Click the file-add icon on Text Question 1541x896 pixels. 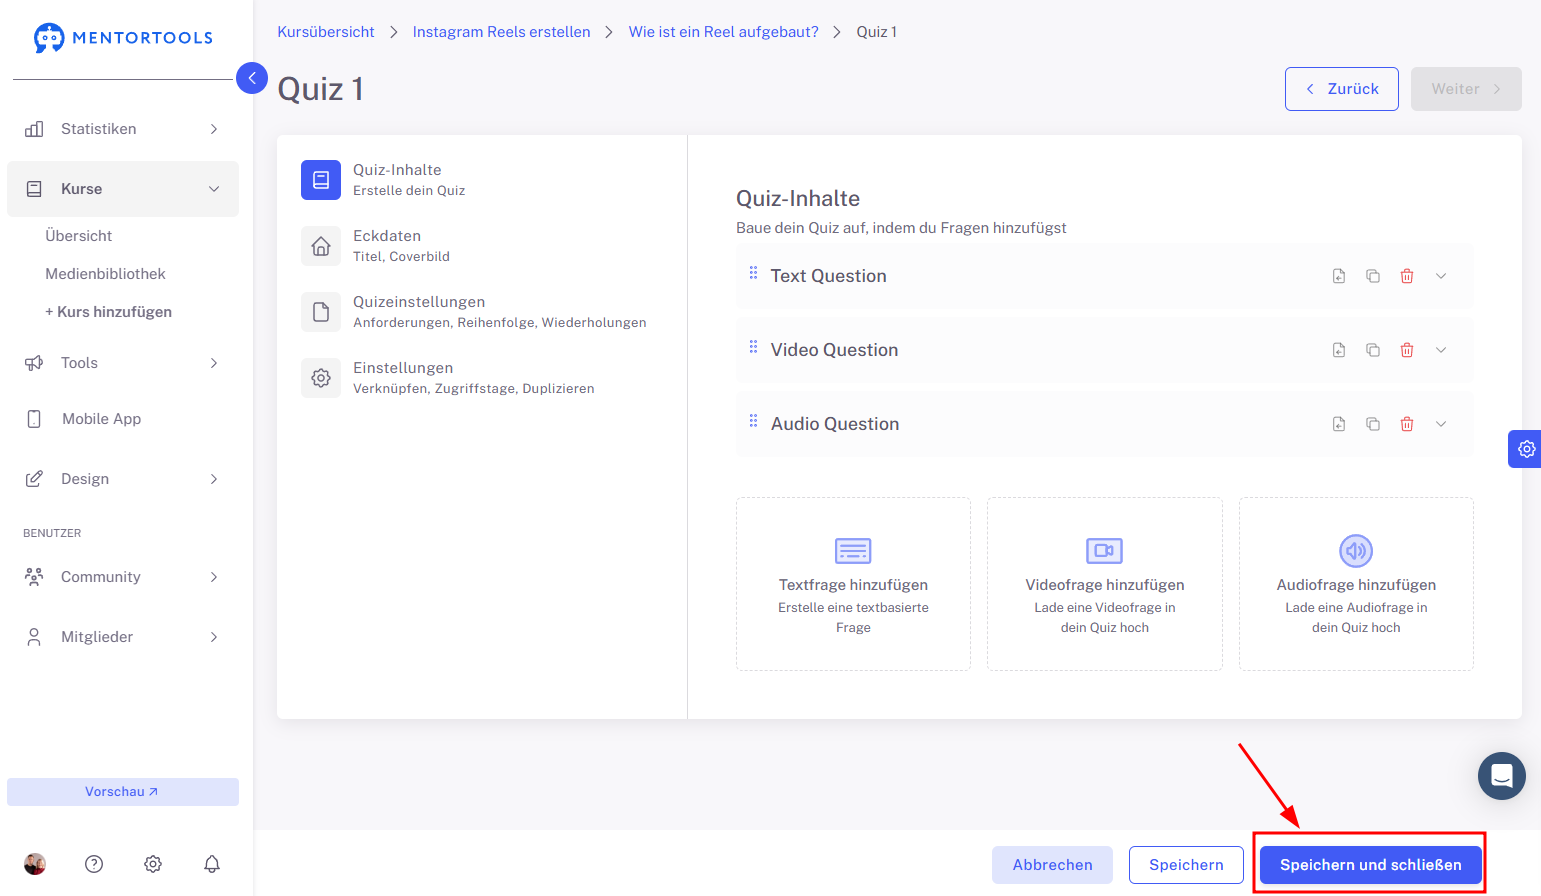coord(1339,276)
